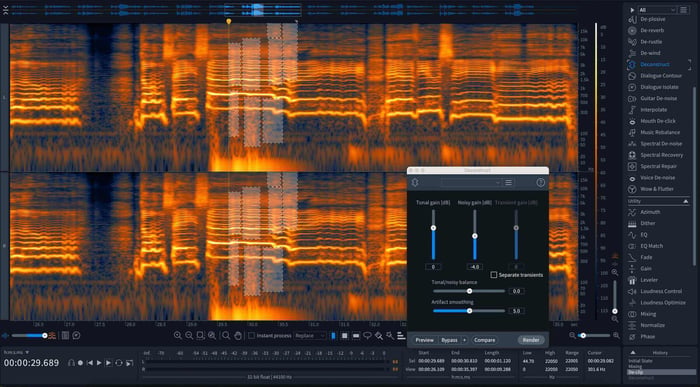Click the zoom out time icon in the toolbar

pyautogui.click(x=189, y=336)
